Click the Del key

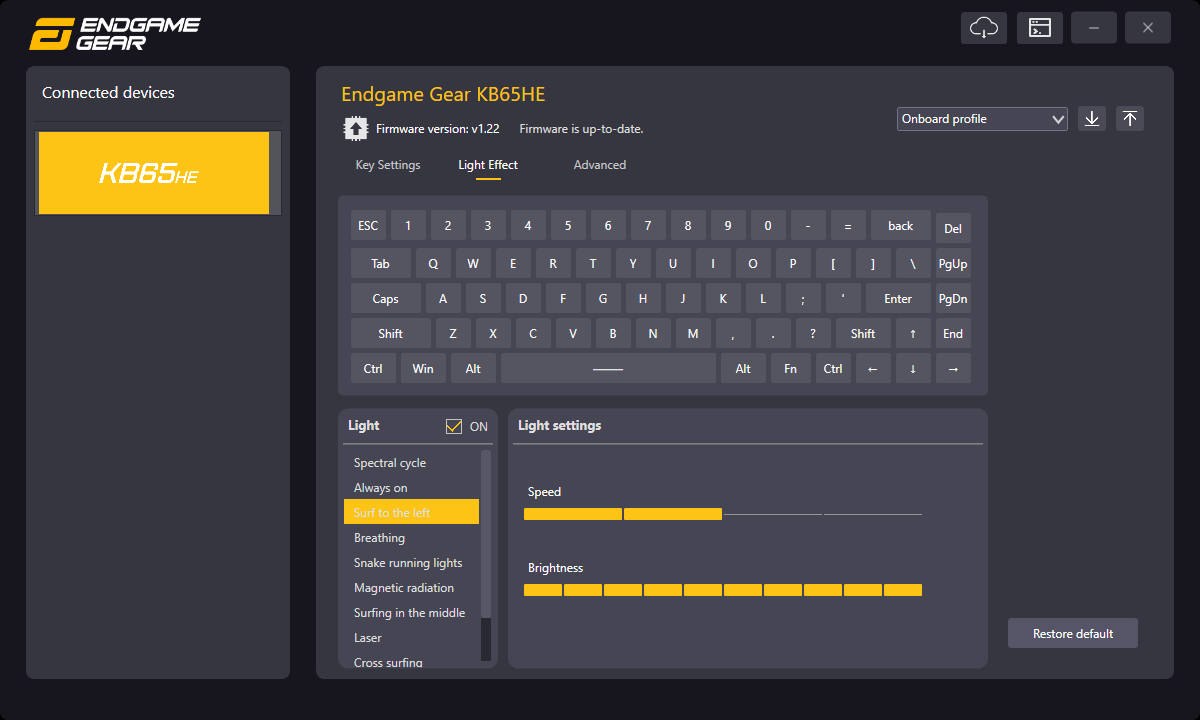pos(953,229)
